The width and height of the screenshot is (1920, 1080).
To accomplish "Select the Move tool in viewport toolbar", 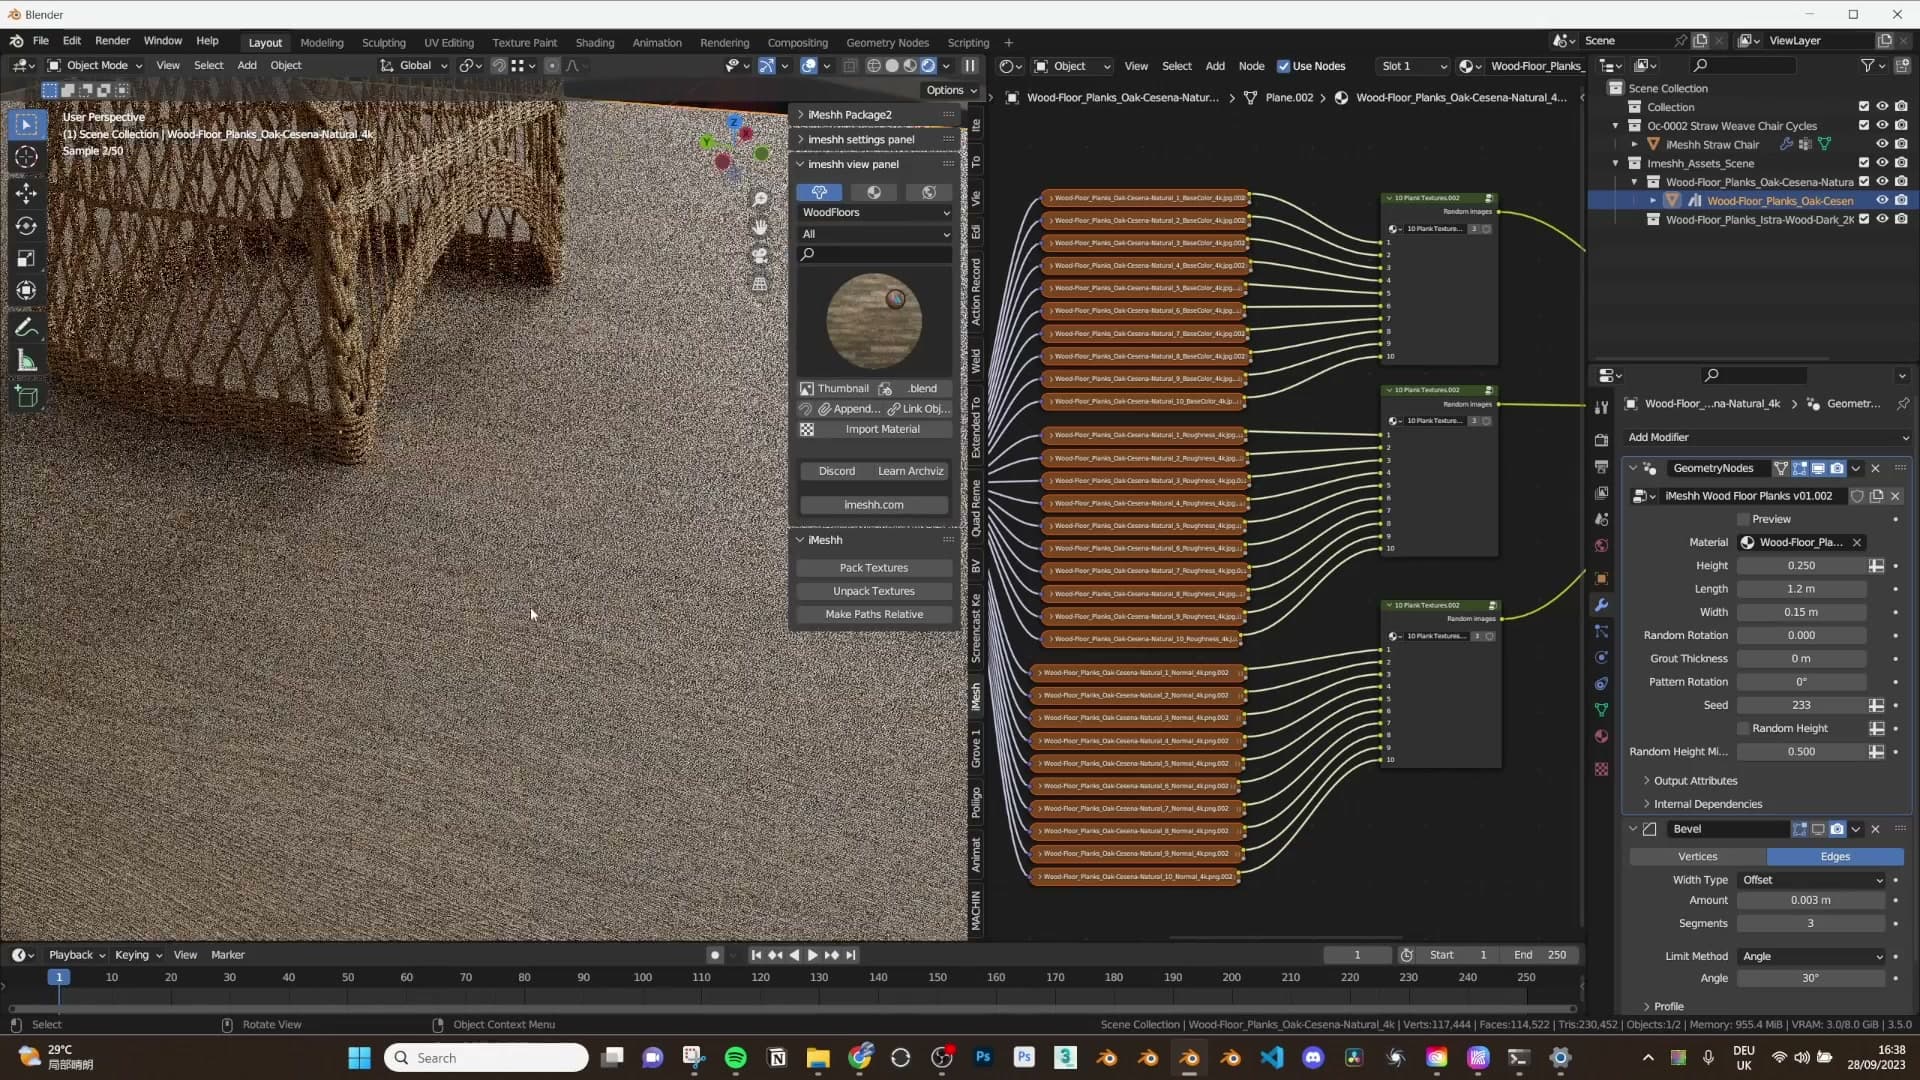I will [27, 192].
